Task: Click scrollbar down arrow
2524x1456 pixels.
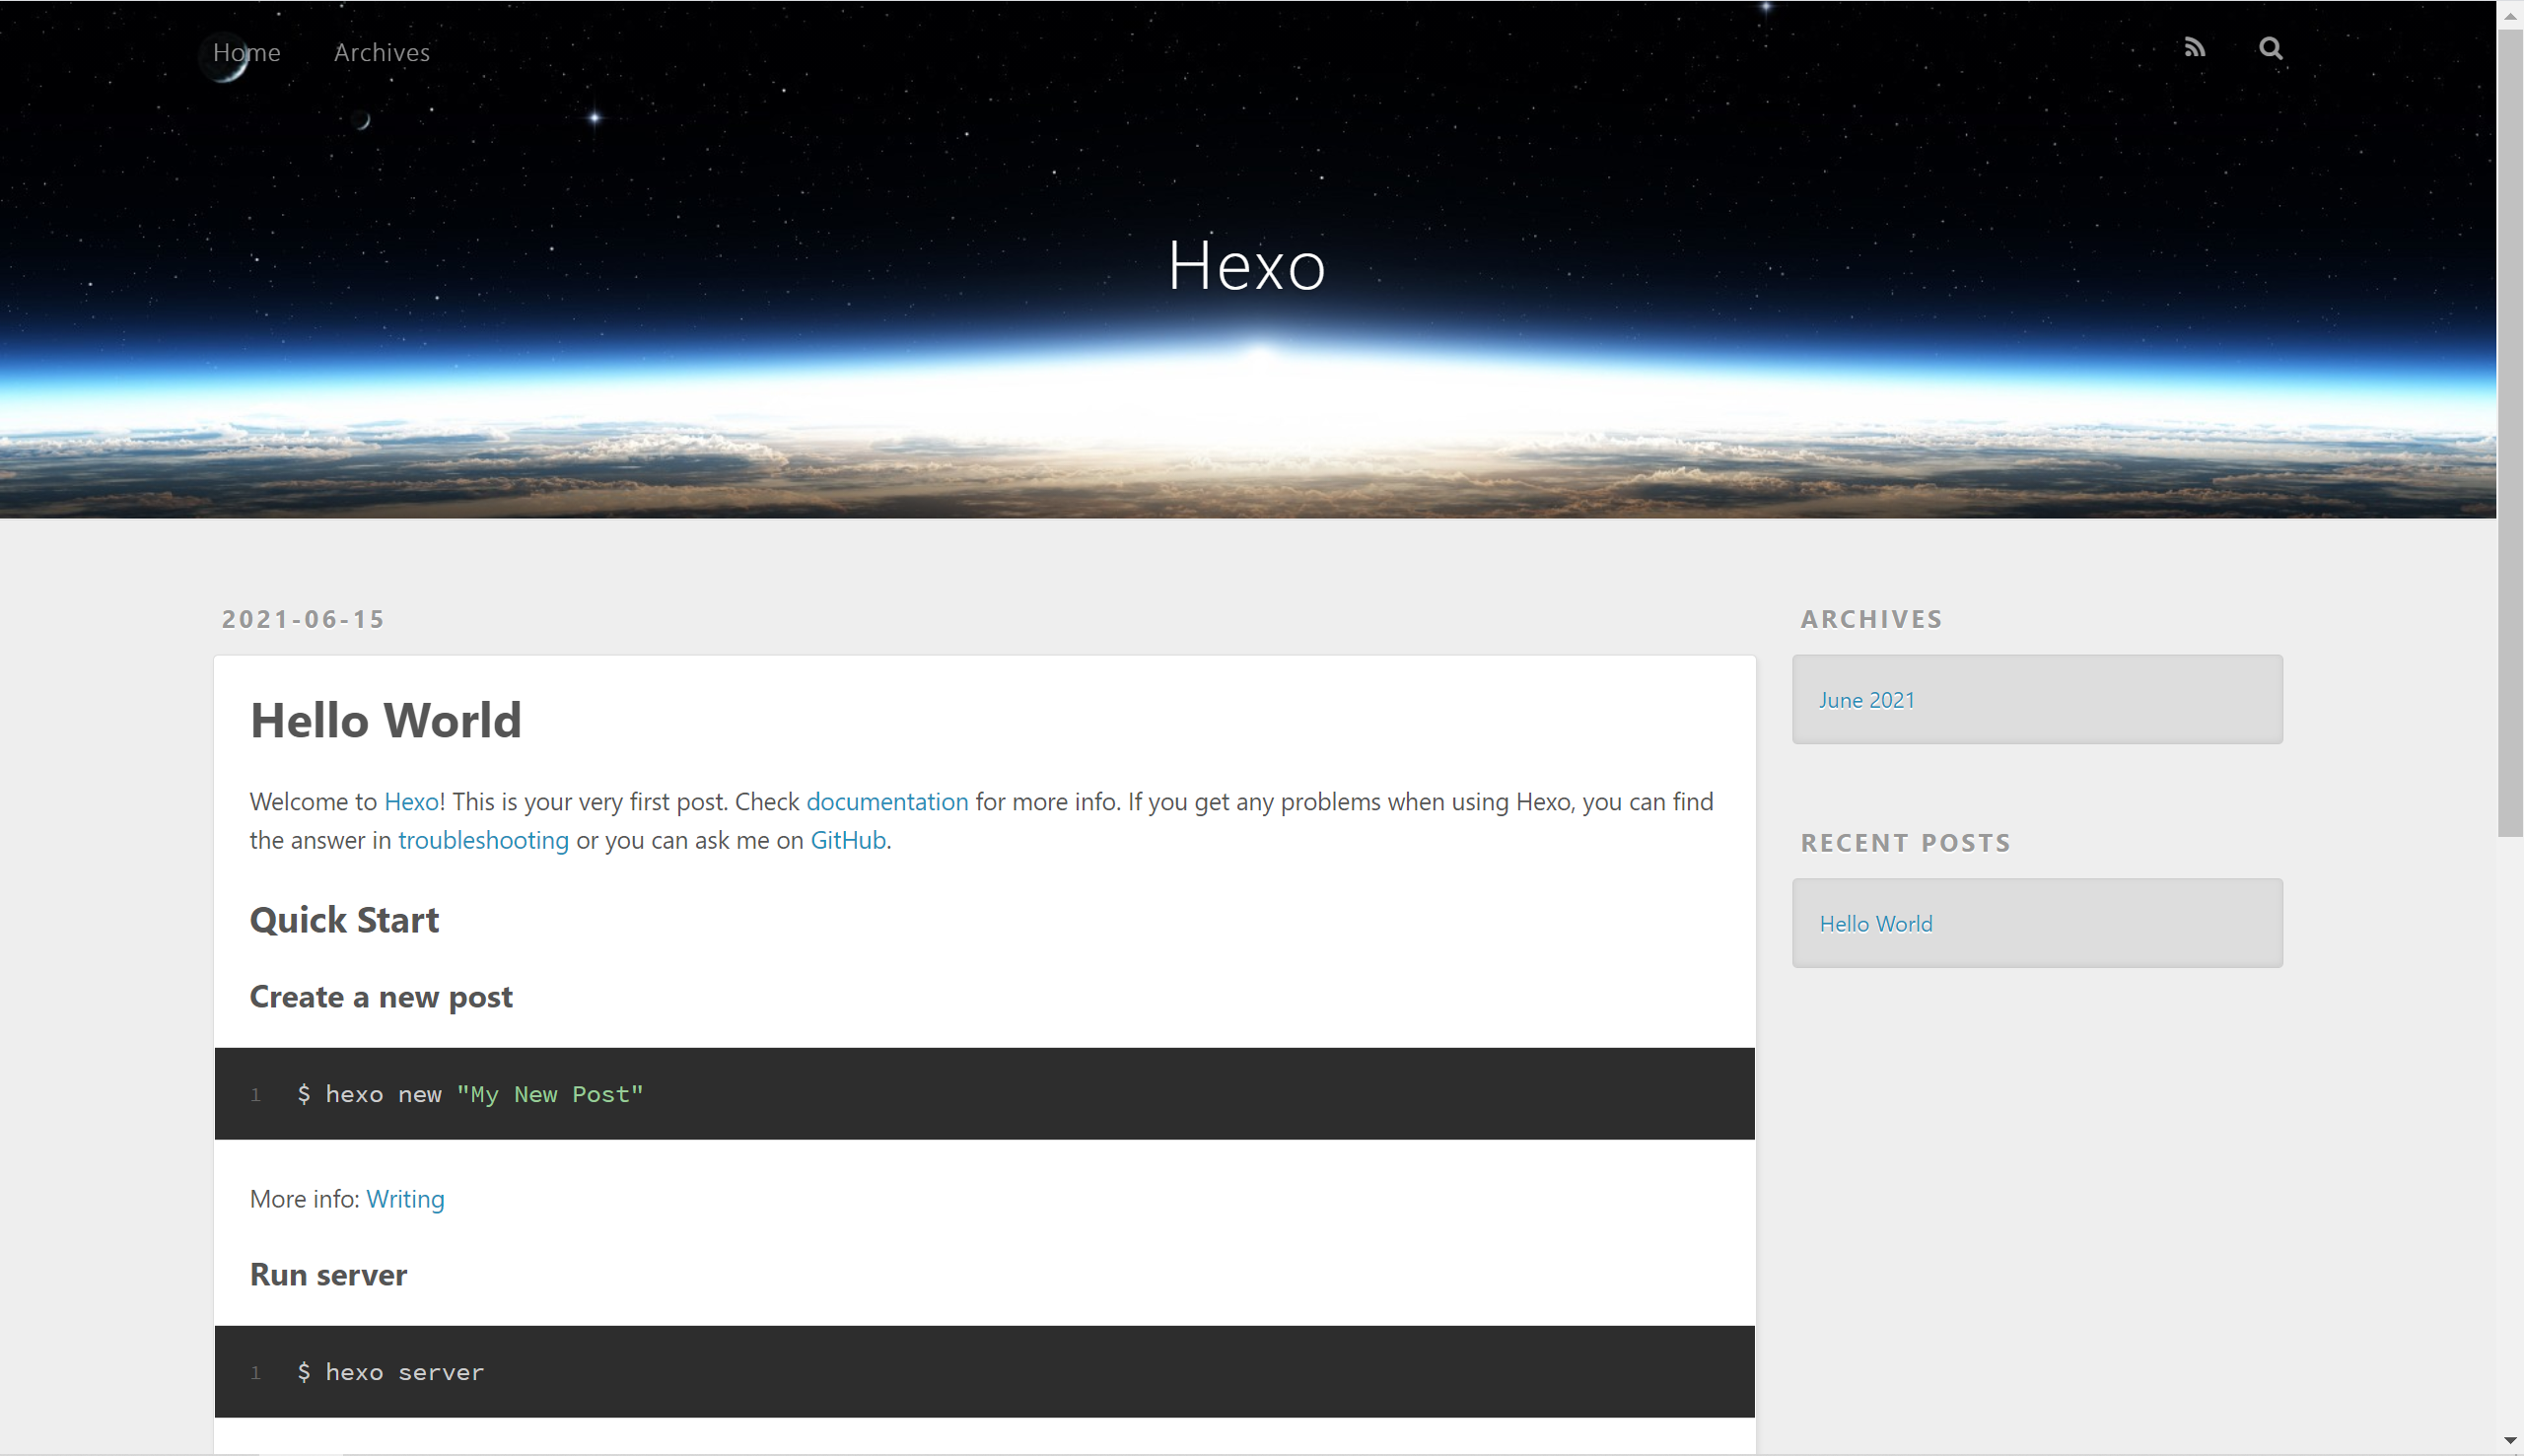Action: (2510, 1441)
